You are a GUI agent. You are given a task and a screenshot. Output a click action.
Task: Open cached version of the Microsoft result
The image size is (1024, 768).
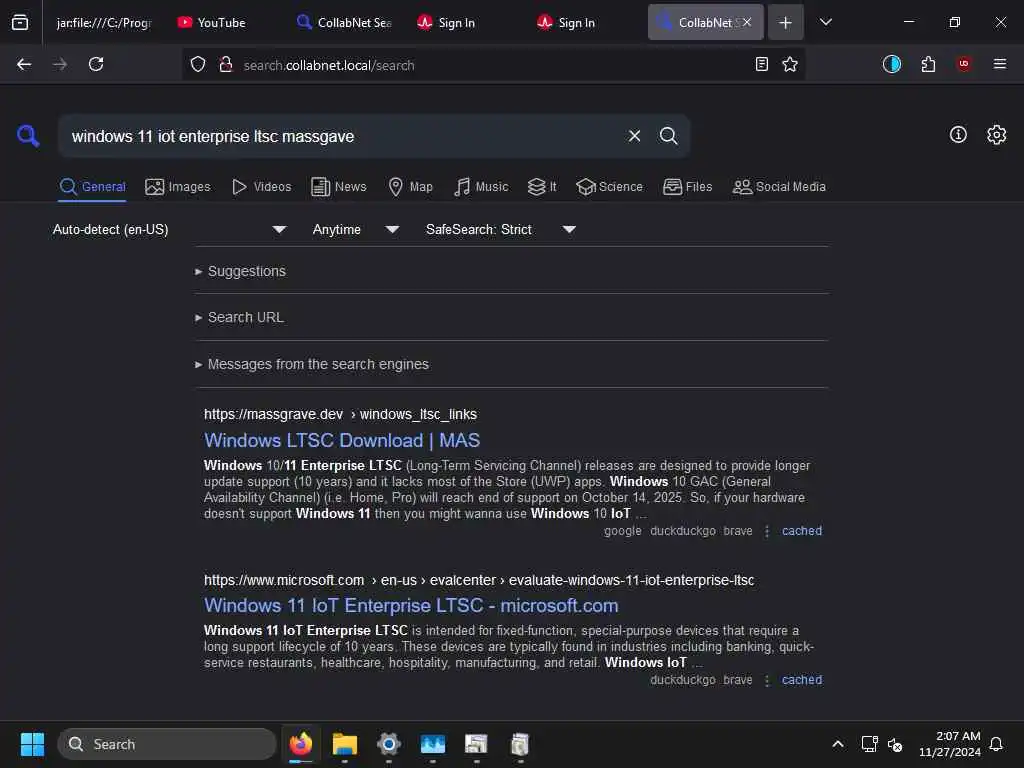coord(801,680)
